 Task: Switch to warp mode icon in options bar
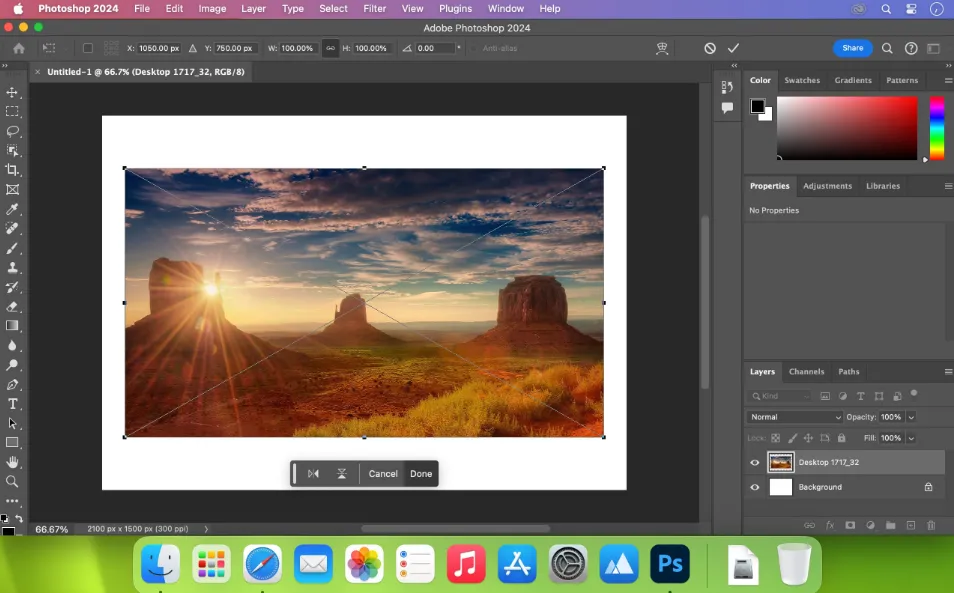662,48
